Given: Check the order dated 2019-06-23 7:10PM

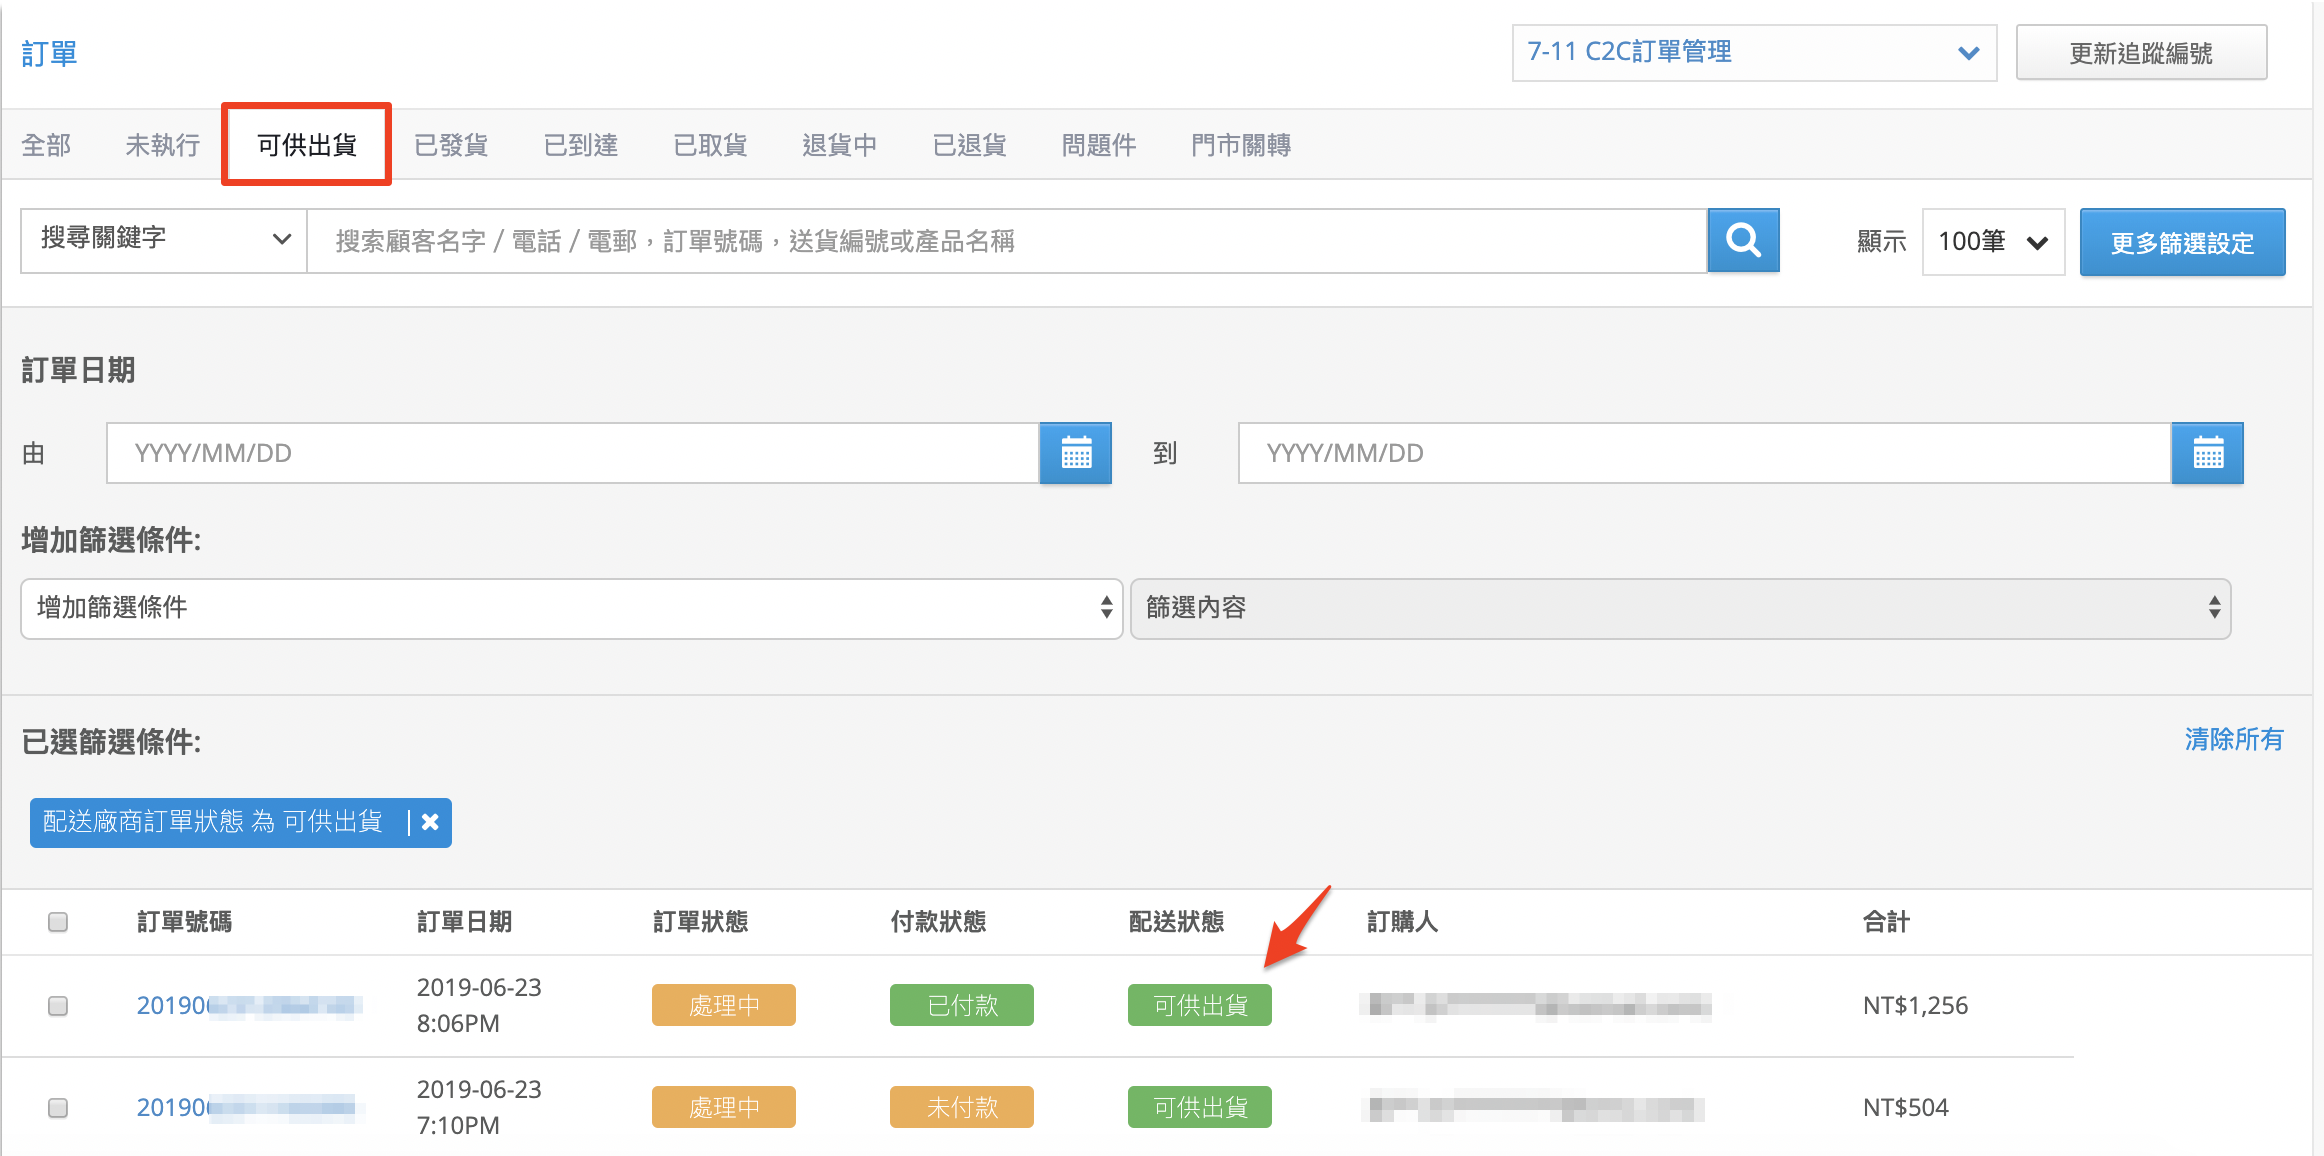Looking at the screenshot, I should point(58,1107).
